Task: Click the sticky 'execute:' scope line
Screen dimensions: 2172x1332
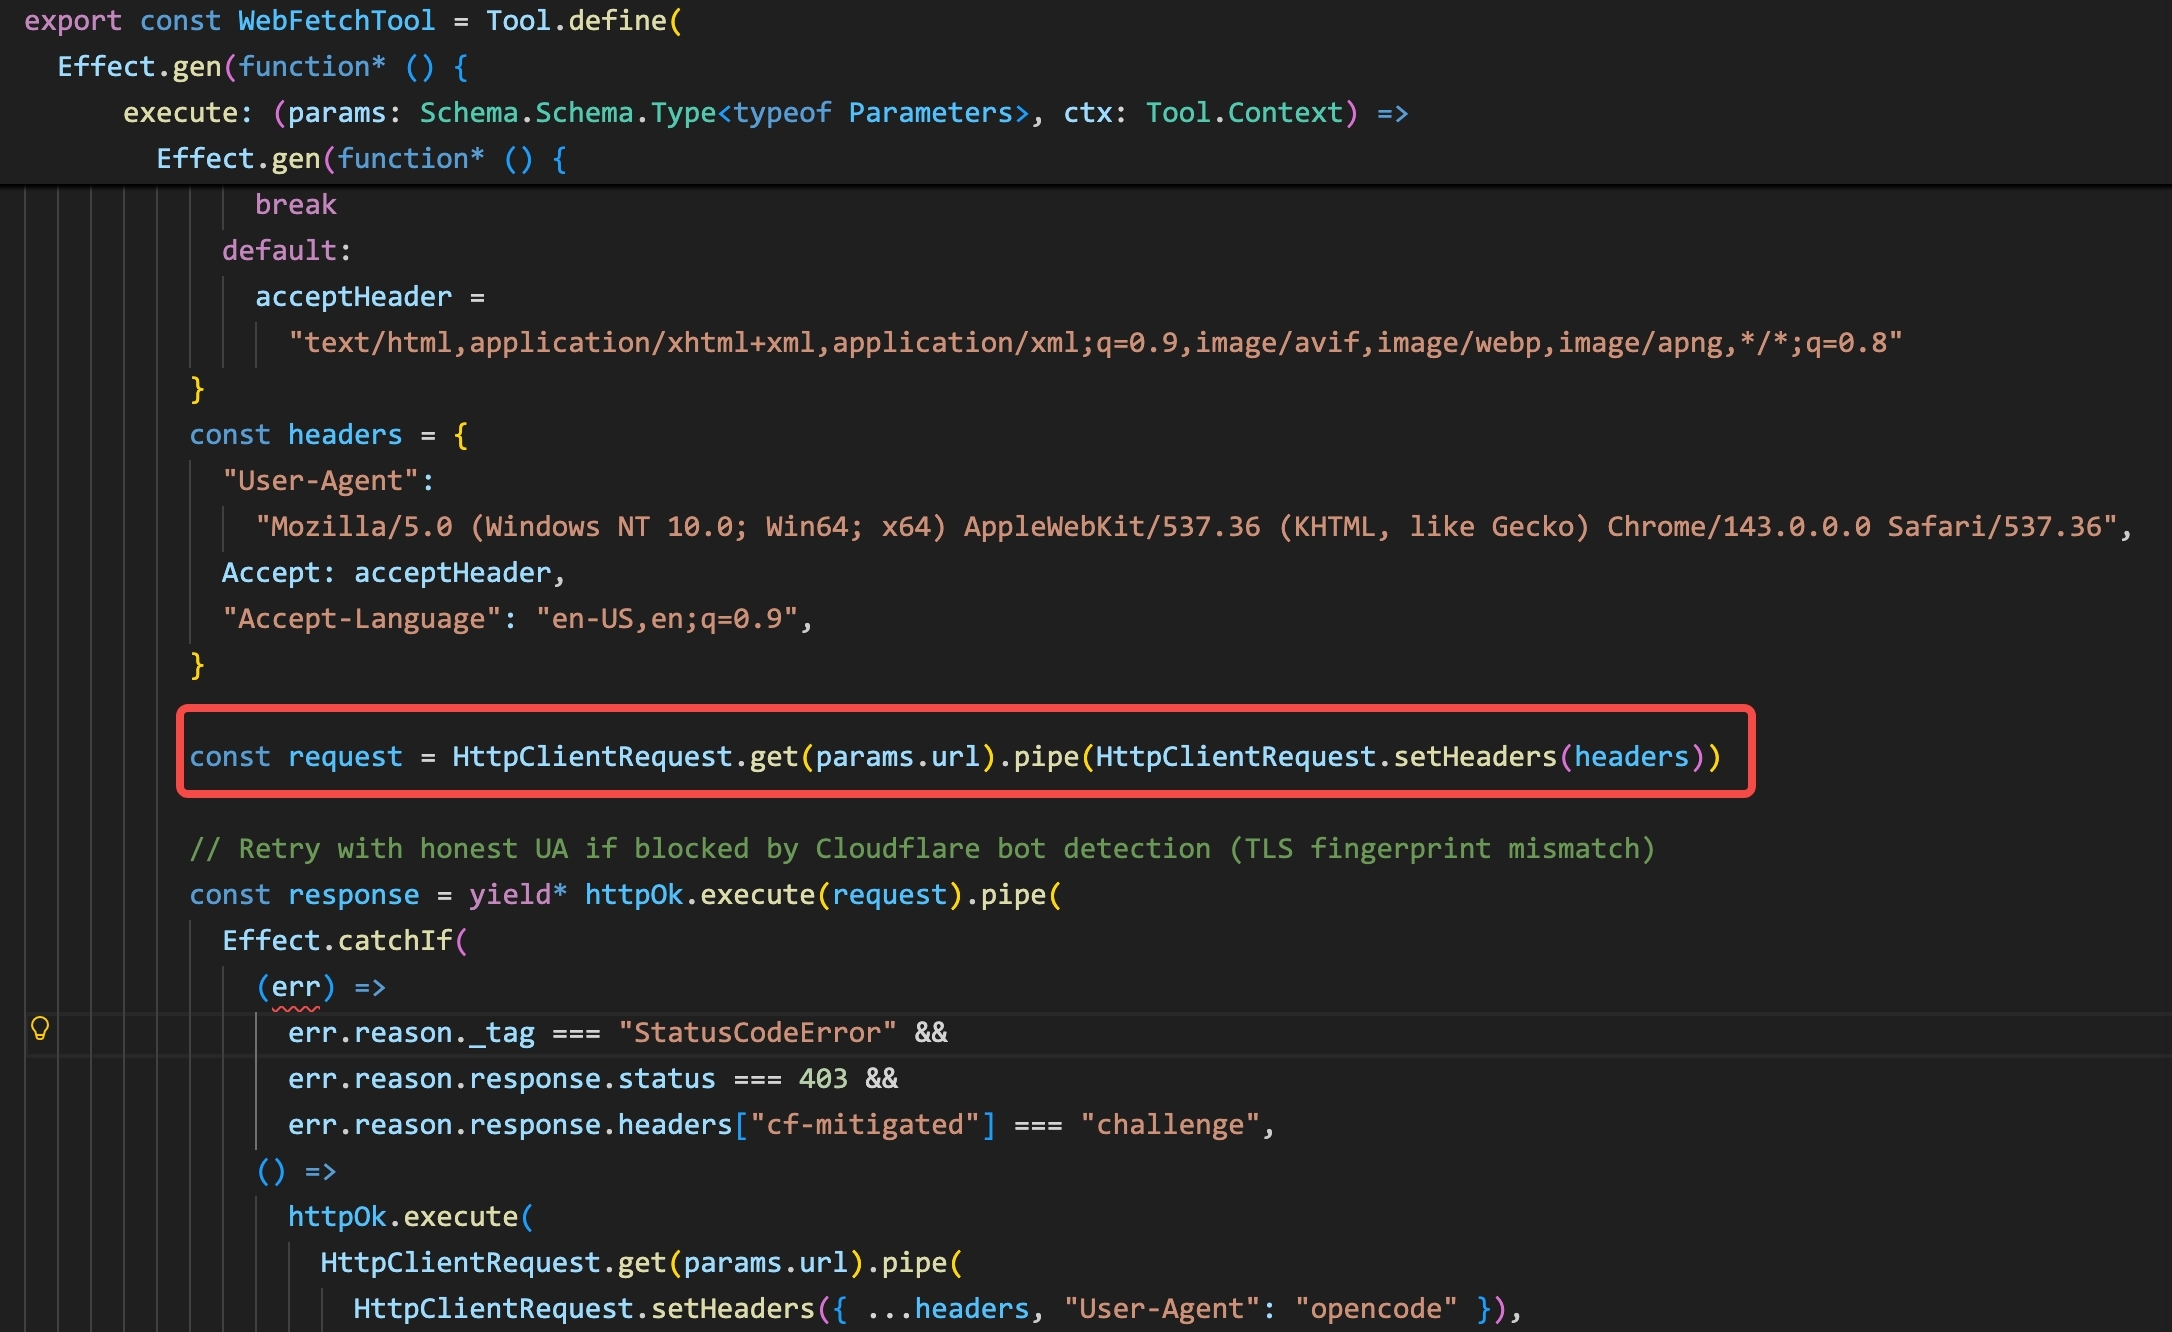Action: pos(765,113)
